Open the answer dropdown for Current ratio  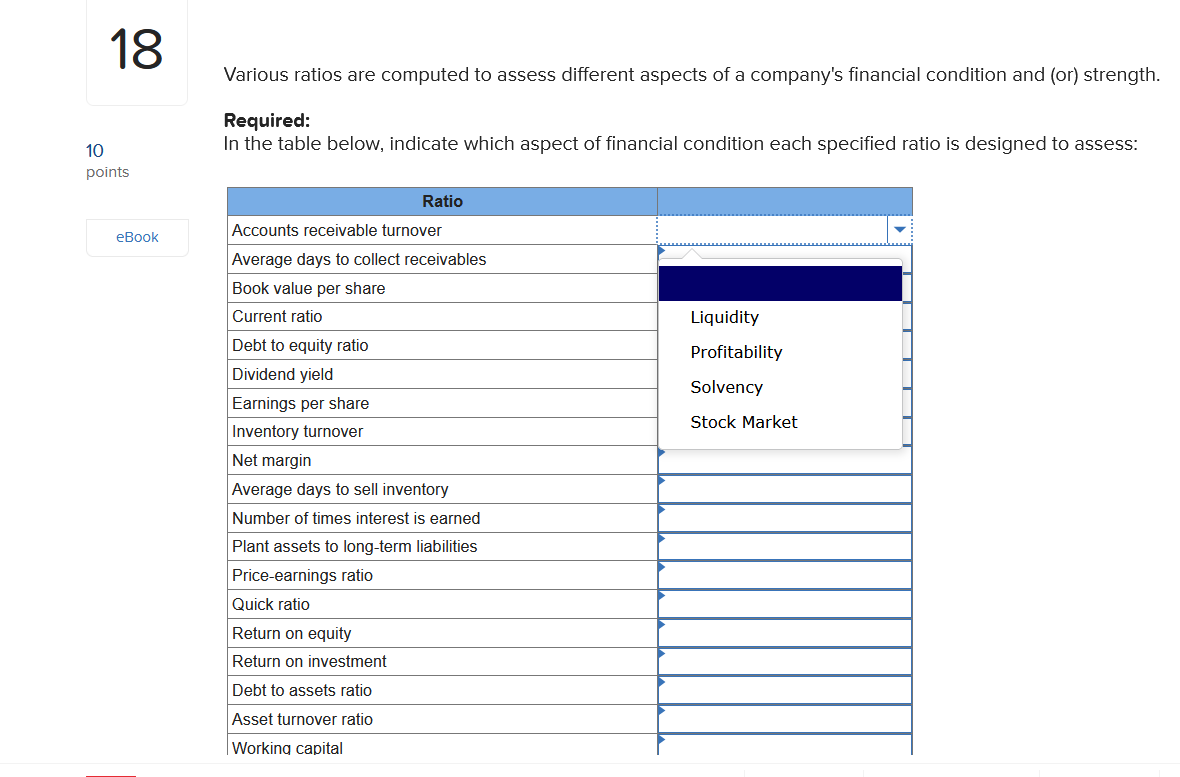coord(785,316)
